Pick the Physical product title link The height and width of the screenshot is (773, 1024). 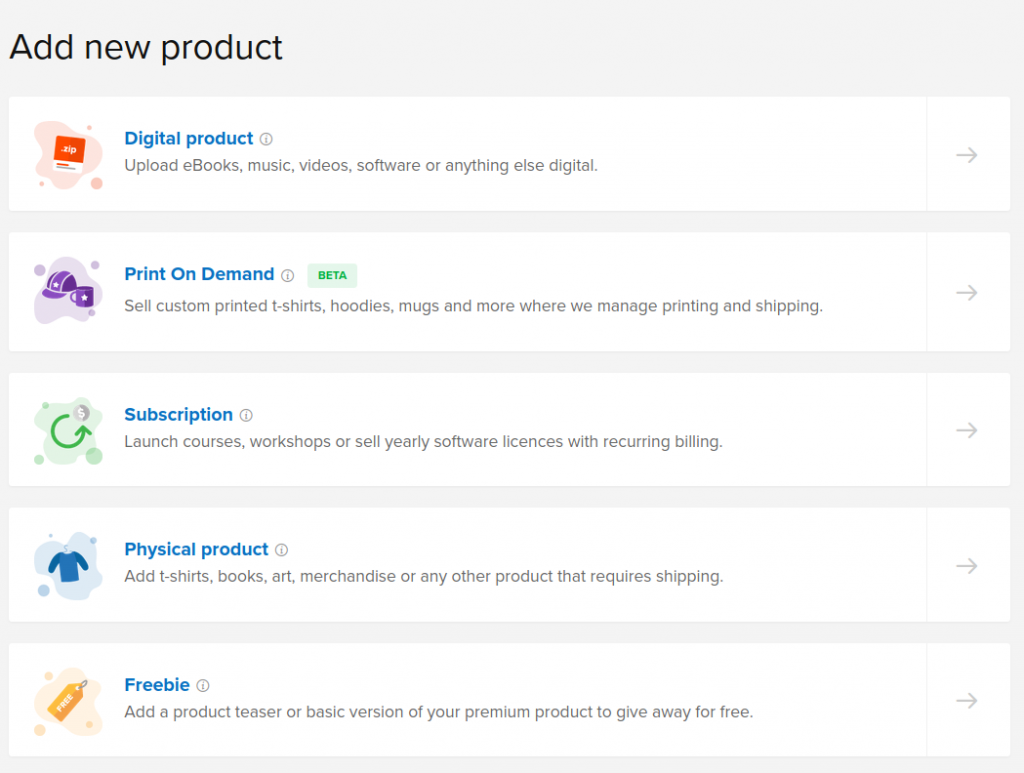tap(196, 549)
